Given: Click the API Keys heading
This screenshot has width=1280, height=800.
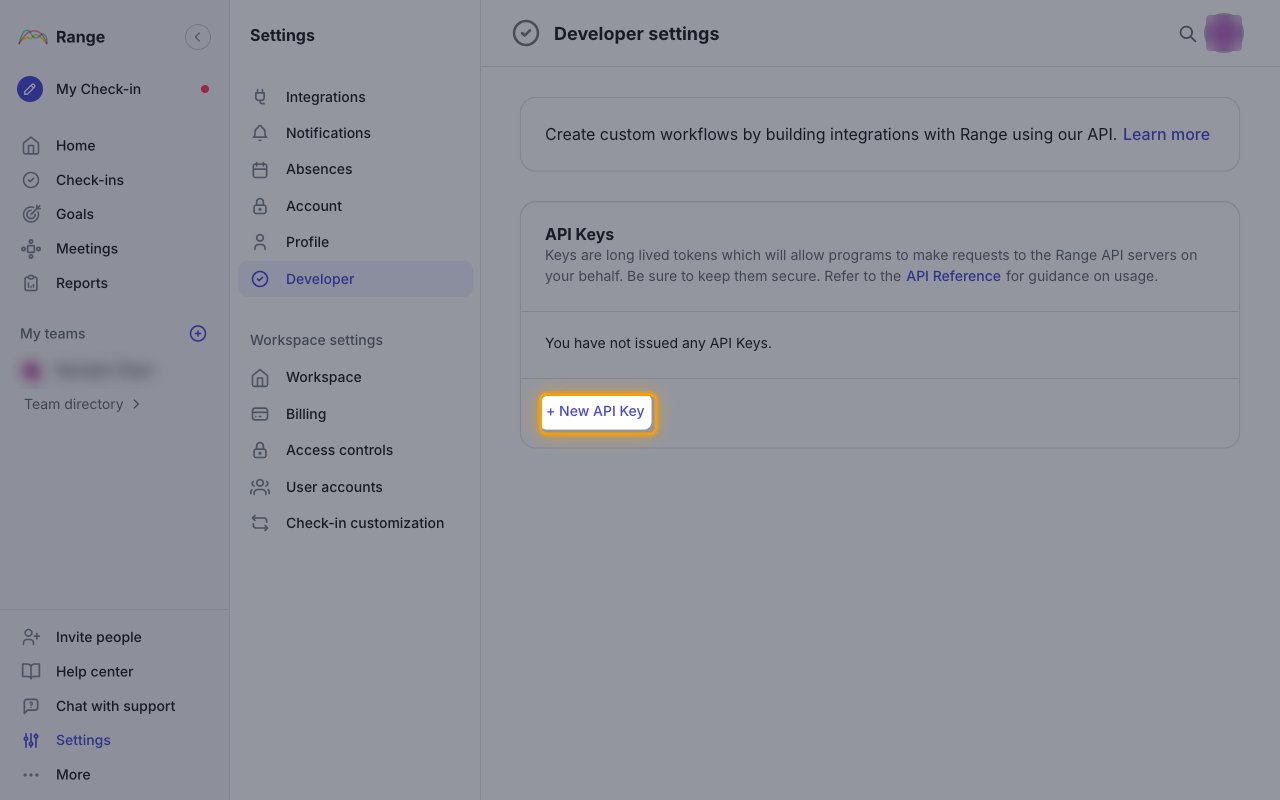Looking at the screenshot, I should point(579,235).
